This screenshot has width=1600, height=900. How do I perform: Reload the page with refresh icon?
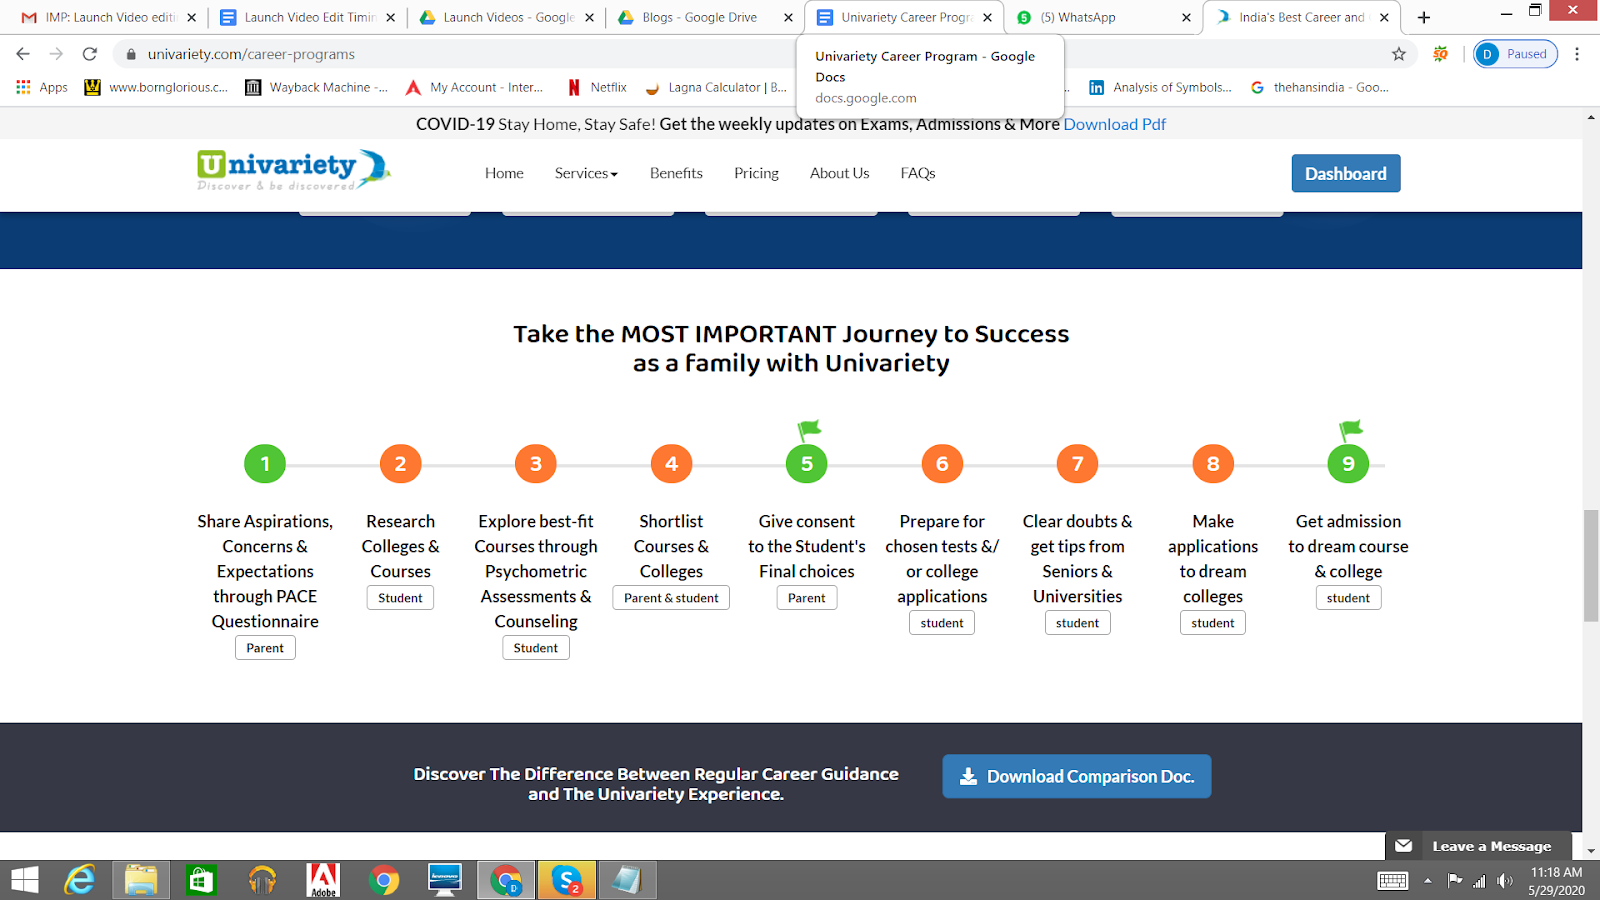90,54
